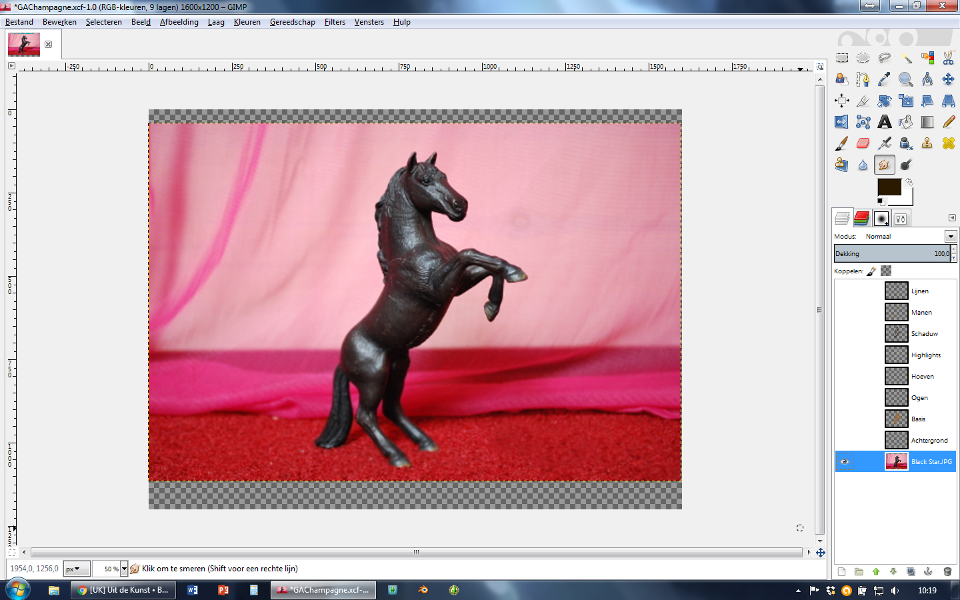
Task: Toggle lock pixels brush icon beside Koppelen
Action: [871, 271]
